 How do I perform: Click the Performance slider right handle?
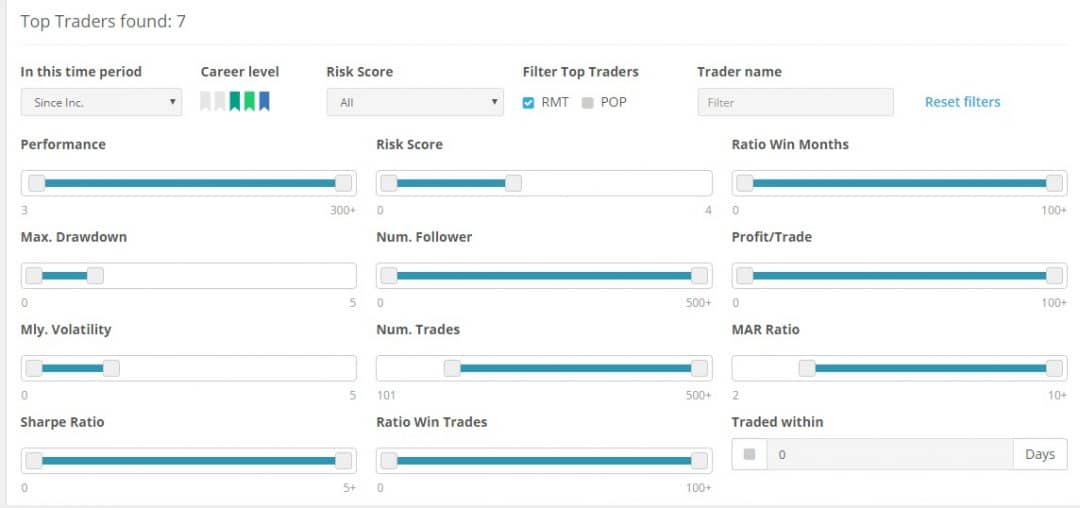[344, 183]
